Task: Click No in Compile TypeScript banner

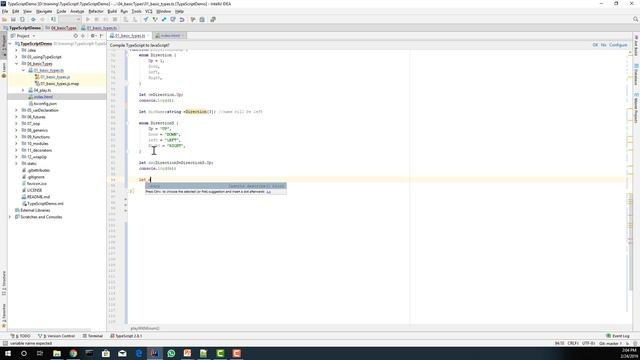Action: coord(603,45)
